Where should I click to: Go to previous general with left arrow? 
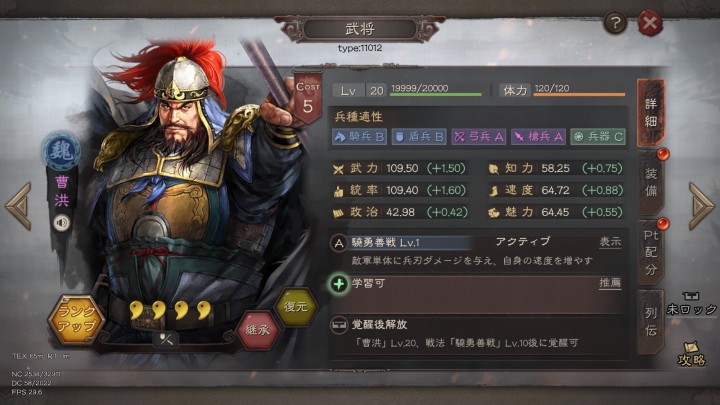(x=18, y=206)
